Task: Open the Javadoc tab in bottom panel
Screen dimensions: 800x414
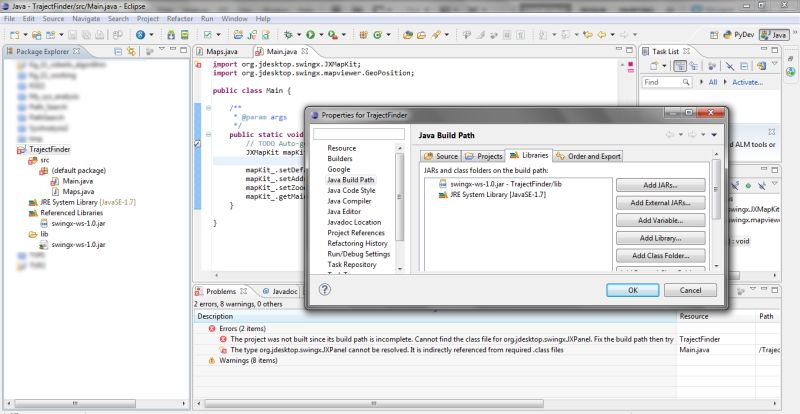Action: pos(280,291)
